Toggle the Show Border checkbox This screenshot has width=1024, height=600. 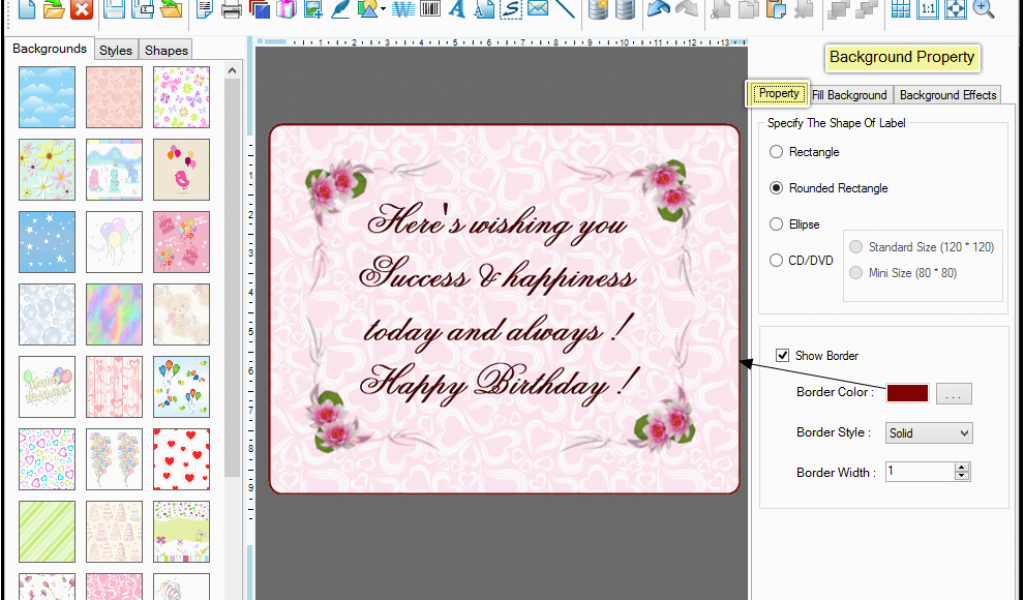(782, 355)
